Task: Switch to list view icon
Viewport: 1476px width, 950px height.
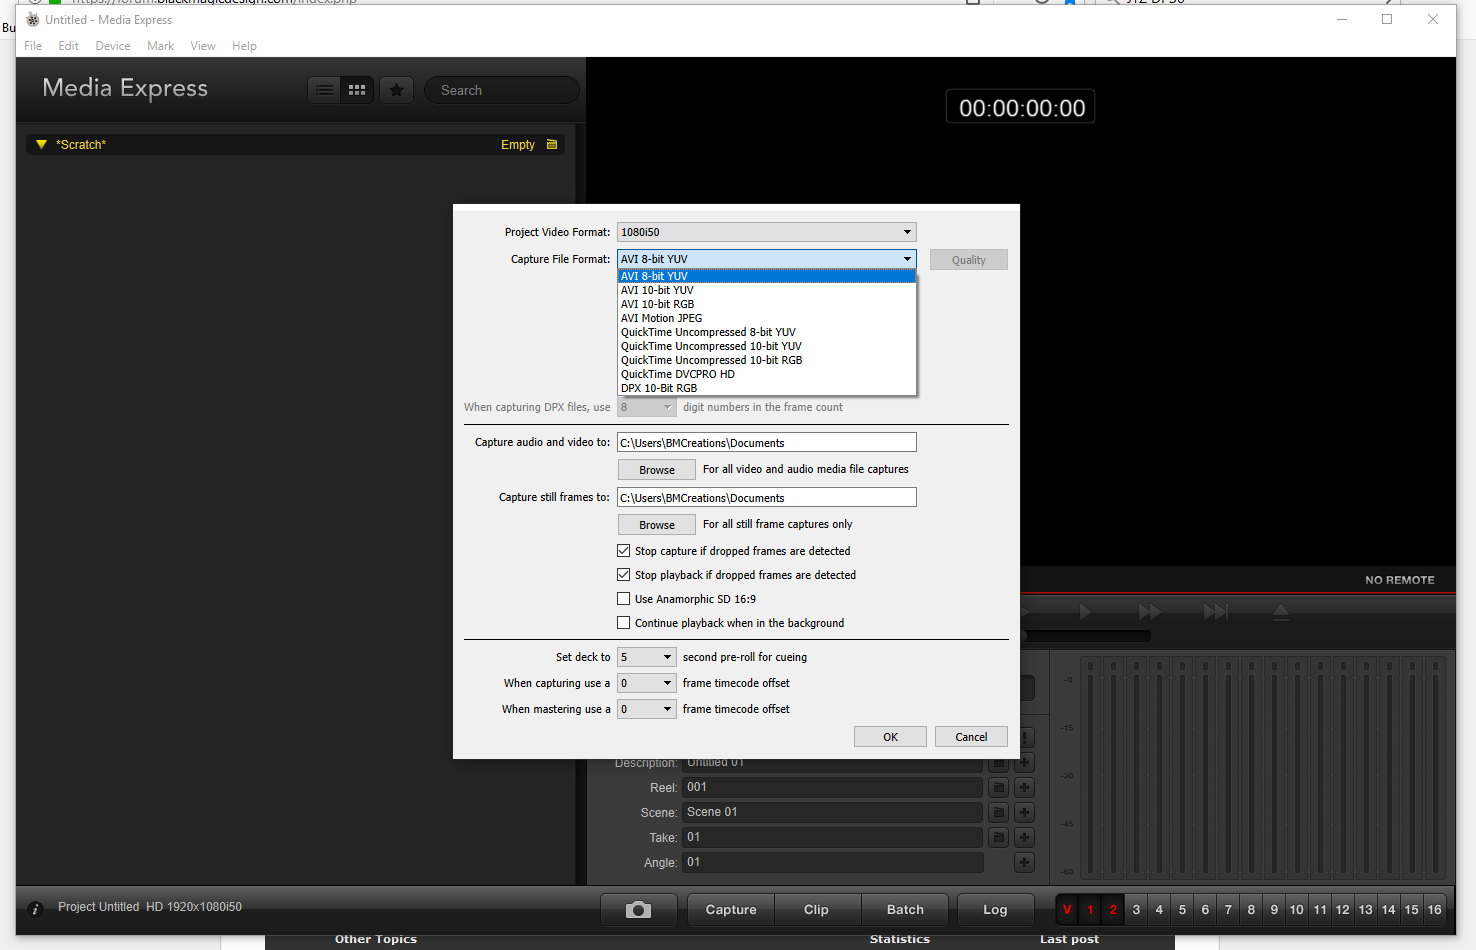Action: pyautogui.click(x=324, y=90)
